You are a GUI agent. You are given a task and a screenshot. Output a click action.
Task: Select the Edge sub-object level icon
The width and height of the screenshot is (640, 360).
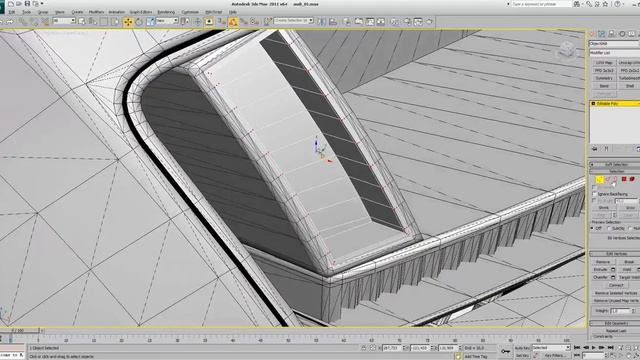[607, 179]
